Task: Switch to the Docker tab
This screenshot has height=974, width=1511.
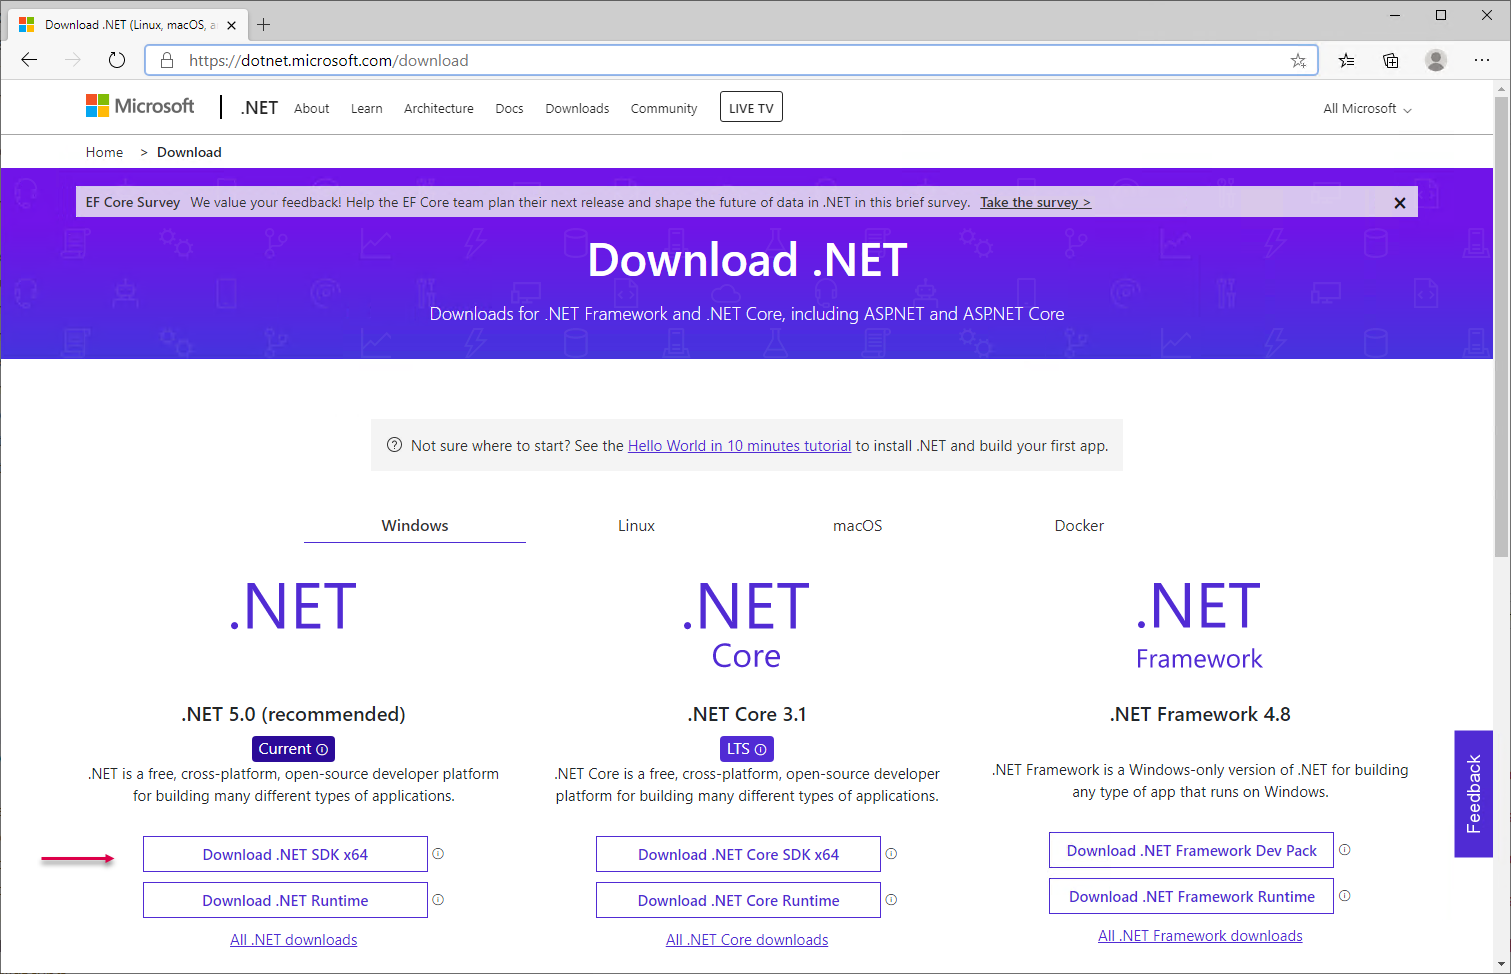Action: pyautogui.click(x=1079, y=526)
